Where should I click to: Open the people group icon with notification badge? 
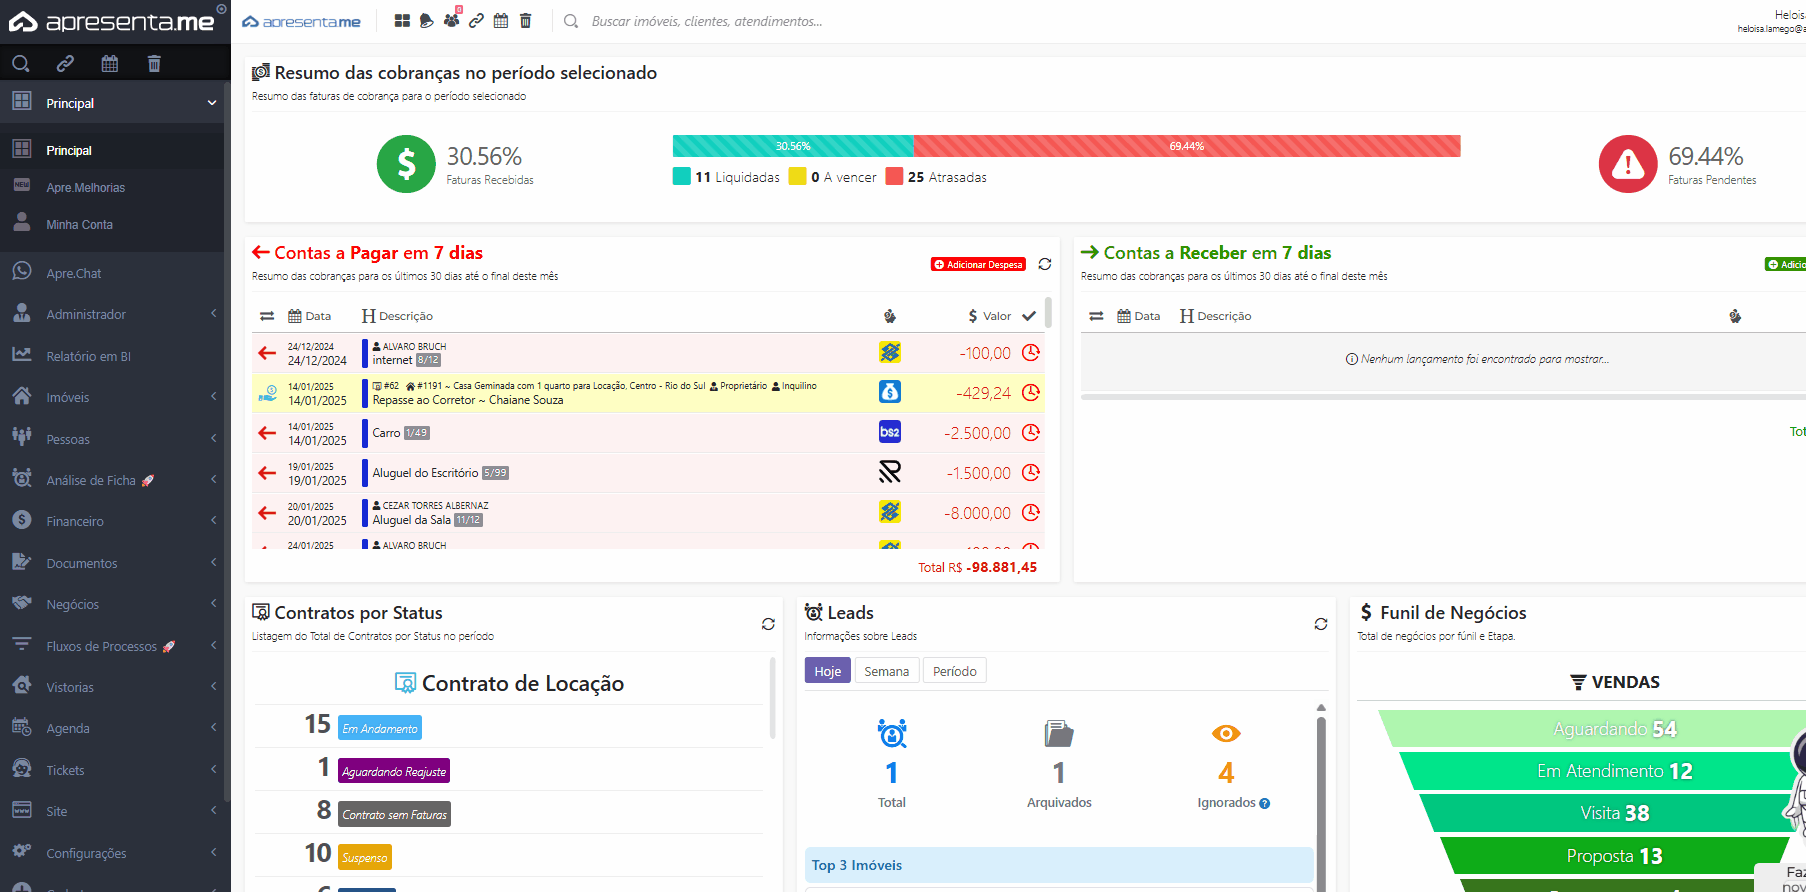[452, 21]
